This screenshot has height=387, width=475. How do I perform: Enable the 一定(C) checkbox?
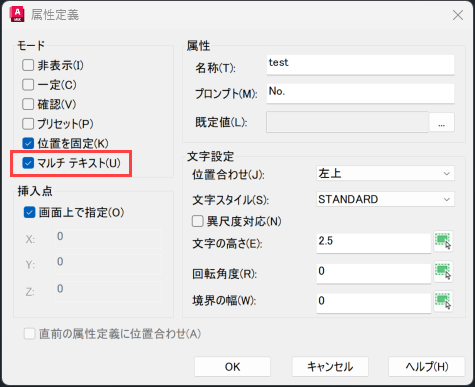coord(28,85)
